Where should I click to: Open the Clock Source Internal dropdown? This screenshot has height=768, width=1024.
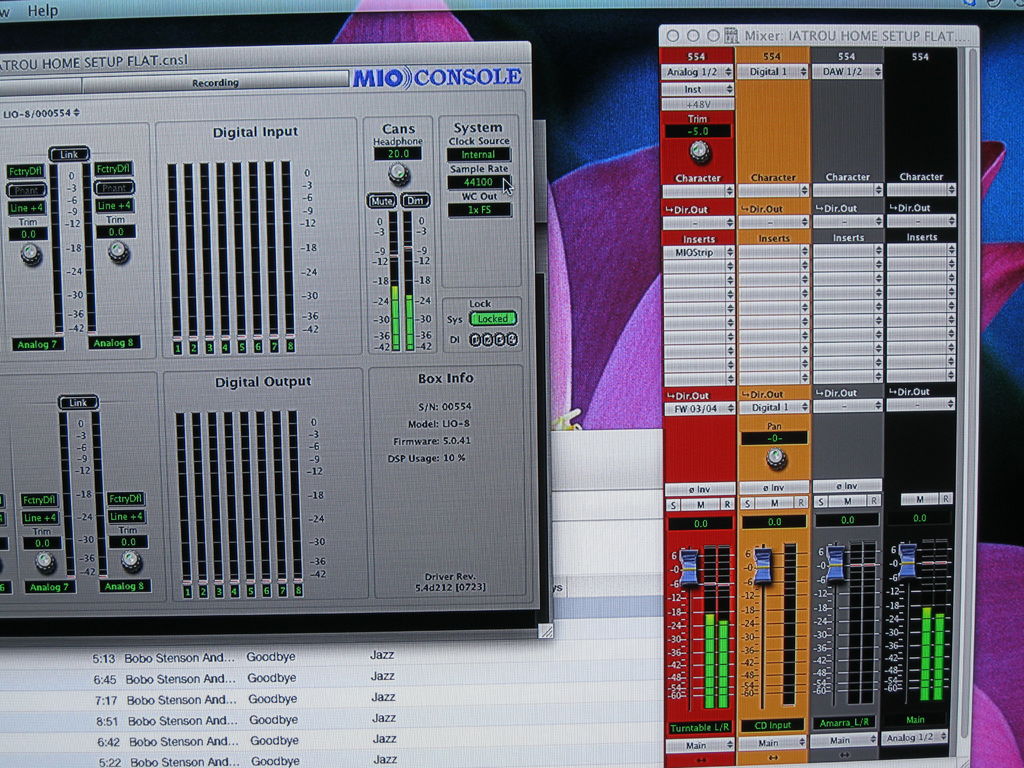point(478,155)
